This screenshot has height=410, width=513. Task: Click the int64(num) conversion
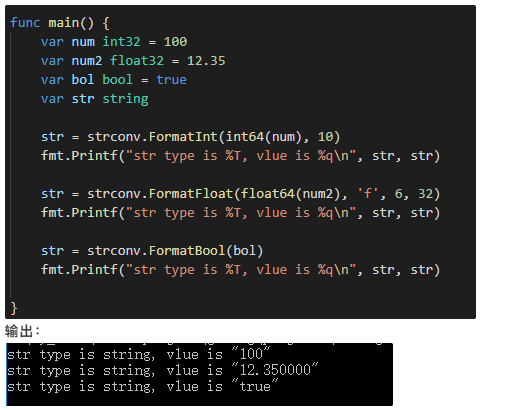point(264,137)
